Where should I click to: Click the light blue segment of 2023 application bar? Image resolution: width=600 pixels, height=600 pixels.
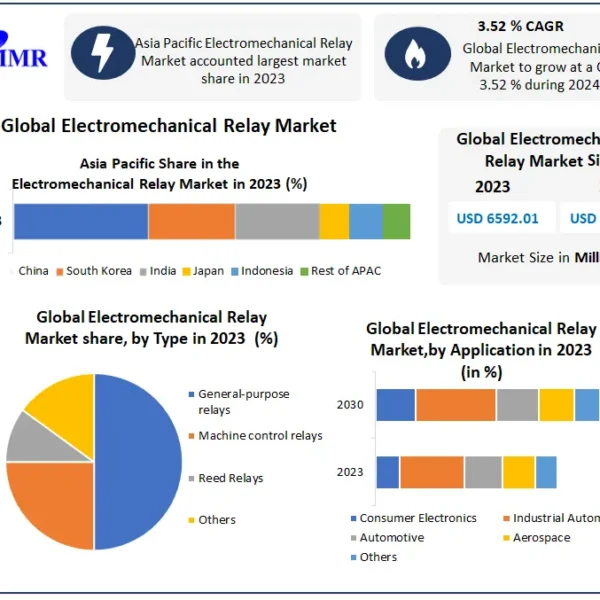pos(546,472)
